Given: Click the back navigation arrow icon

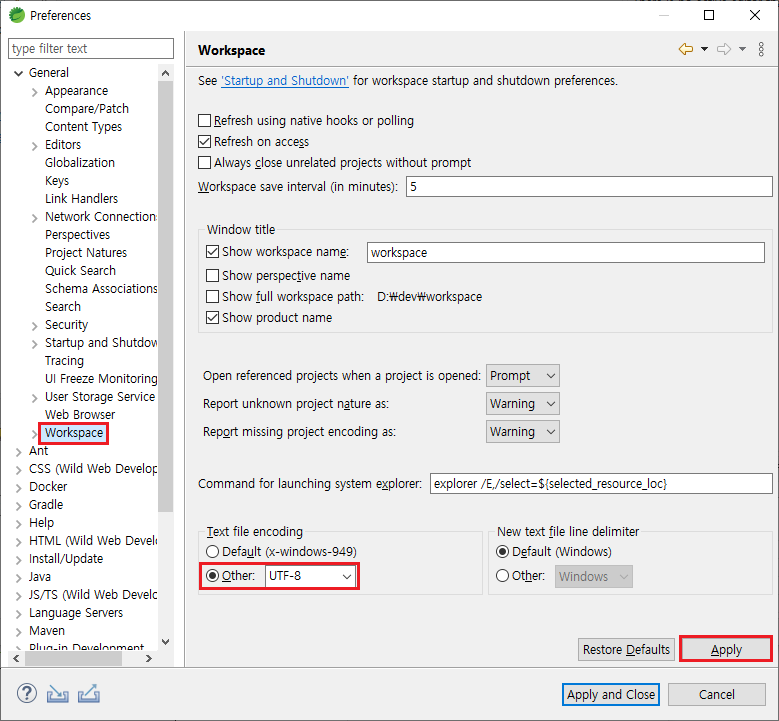Looking at the screenshot, I should pos(686,49).
